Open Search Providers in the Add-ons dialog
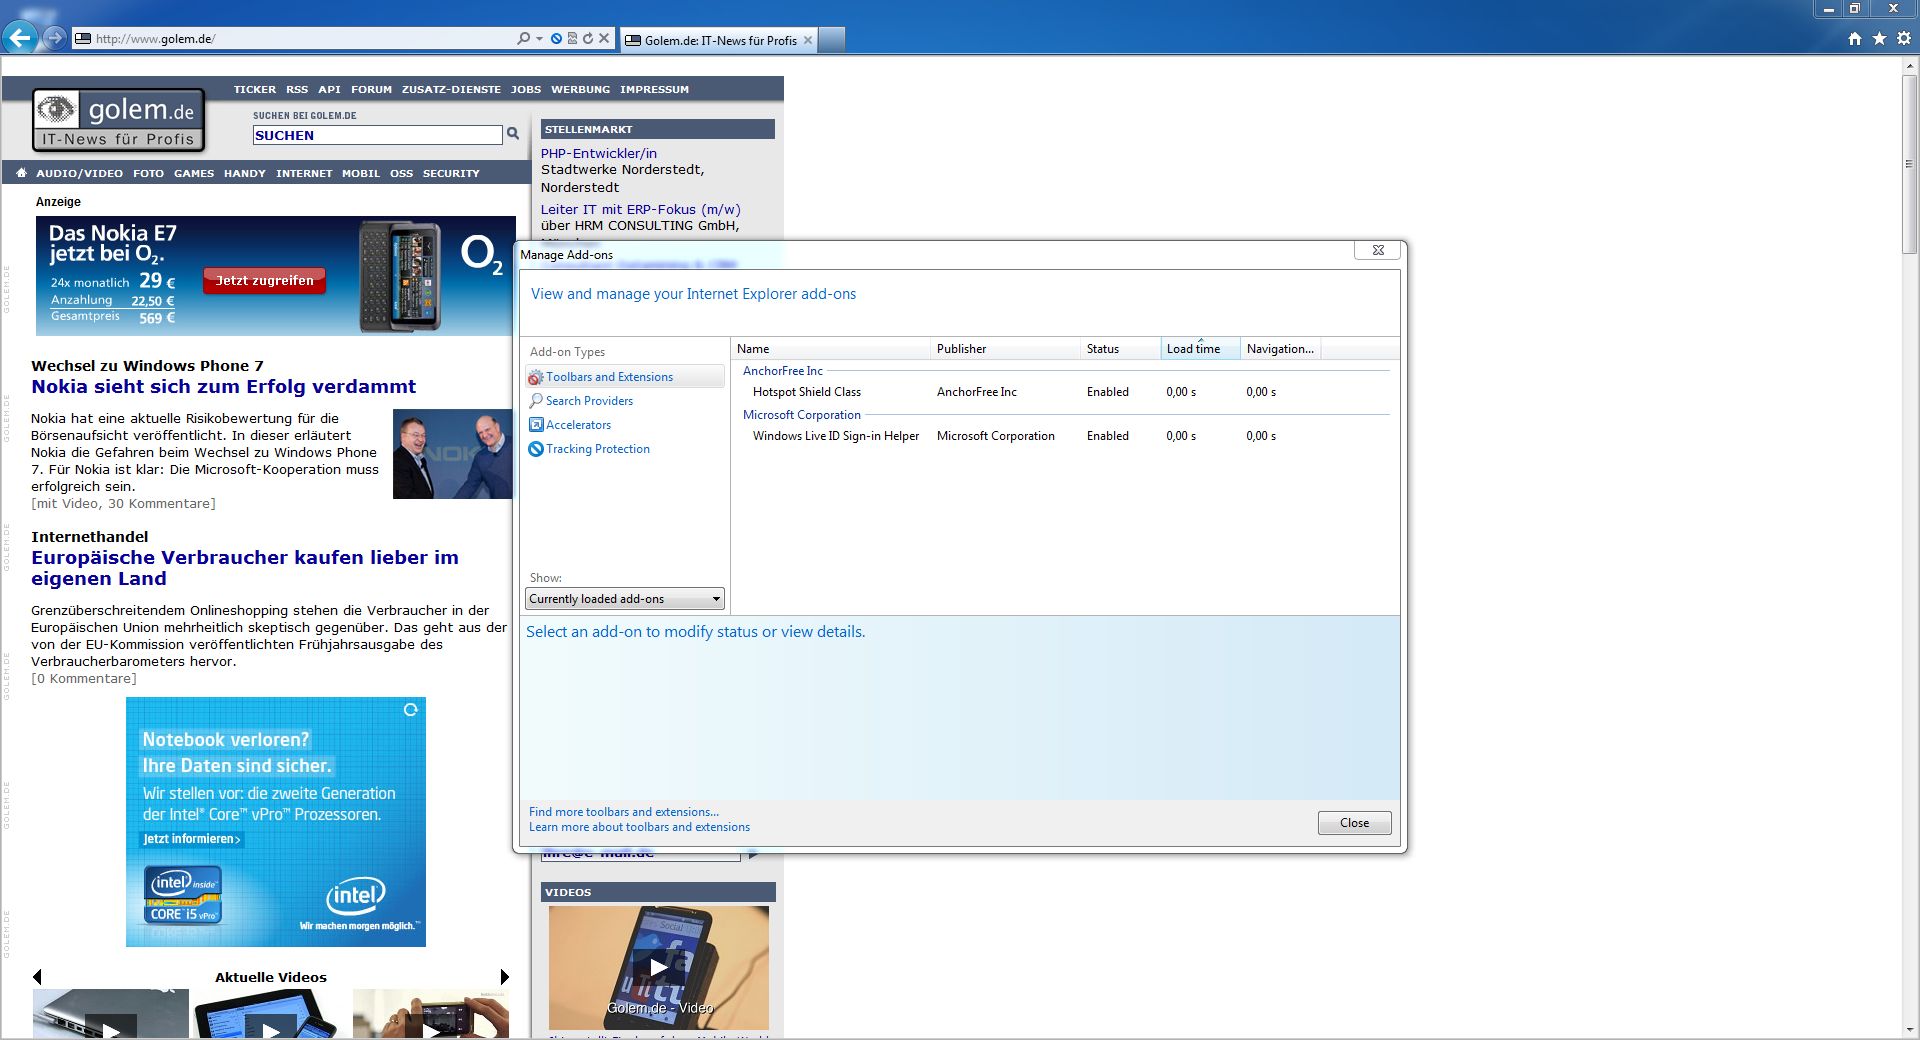The image size is (1920, 1040). point(588,401)
